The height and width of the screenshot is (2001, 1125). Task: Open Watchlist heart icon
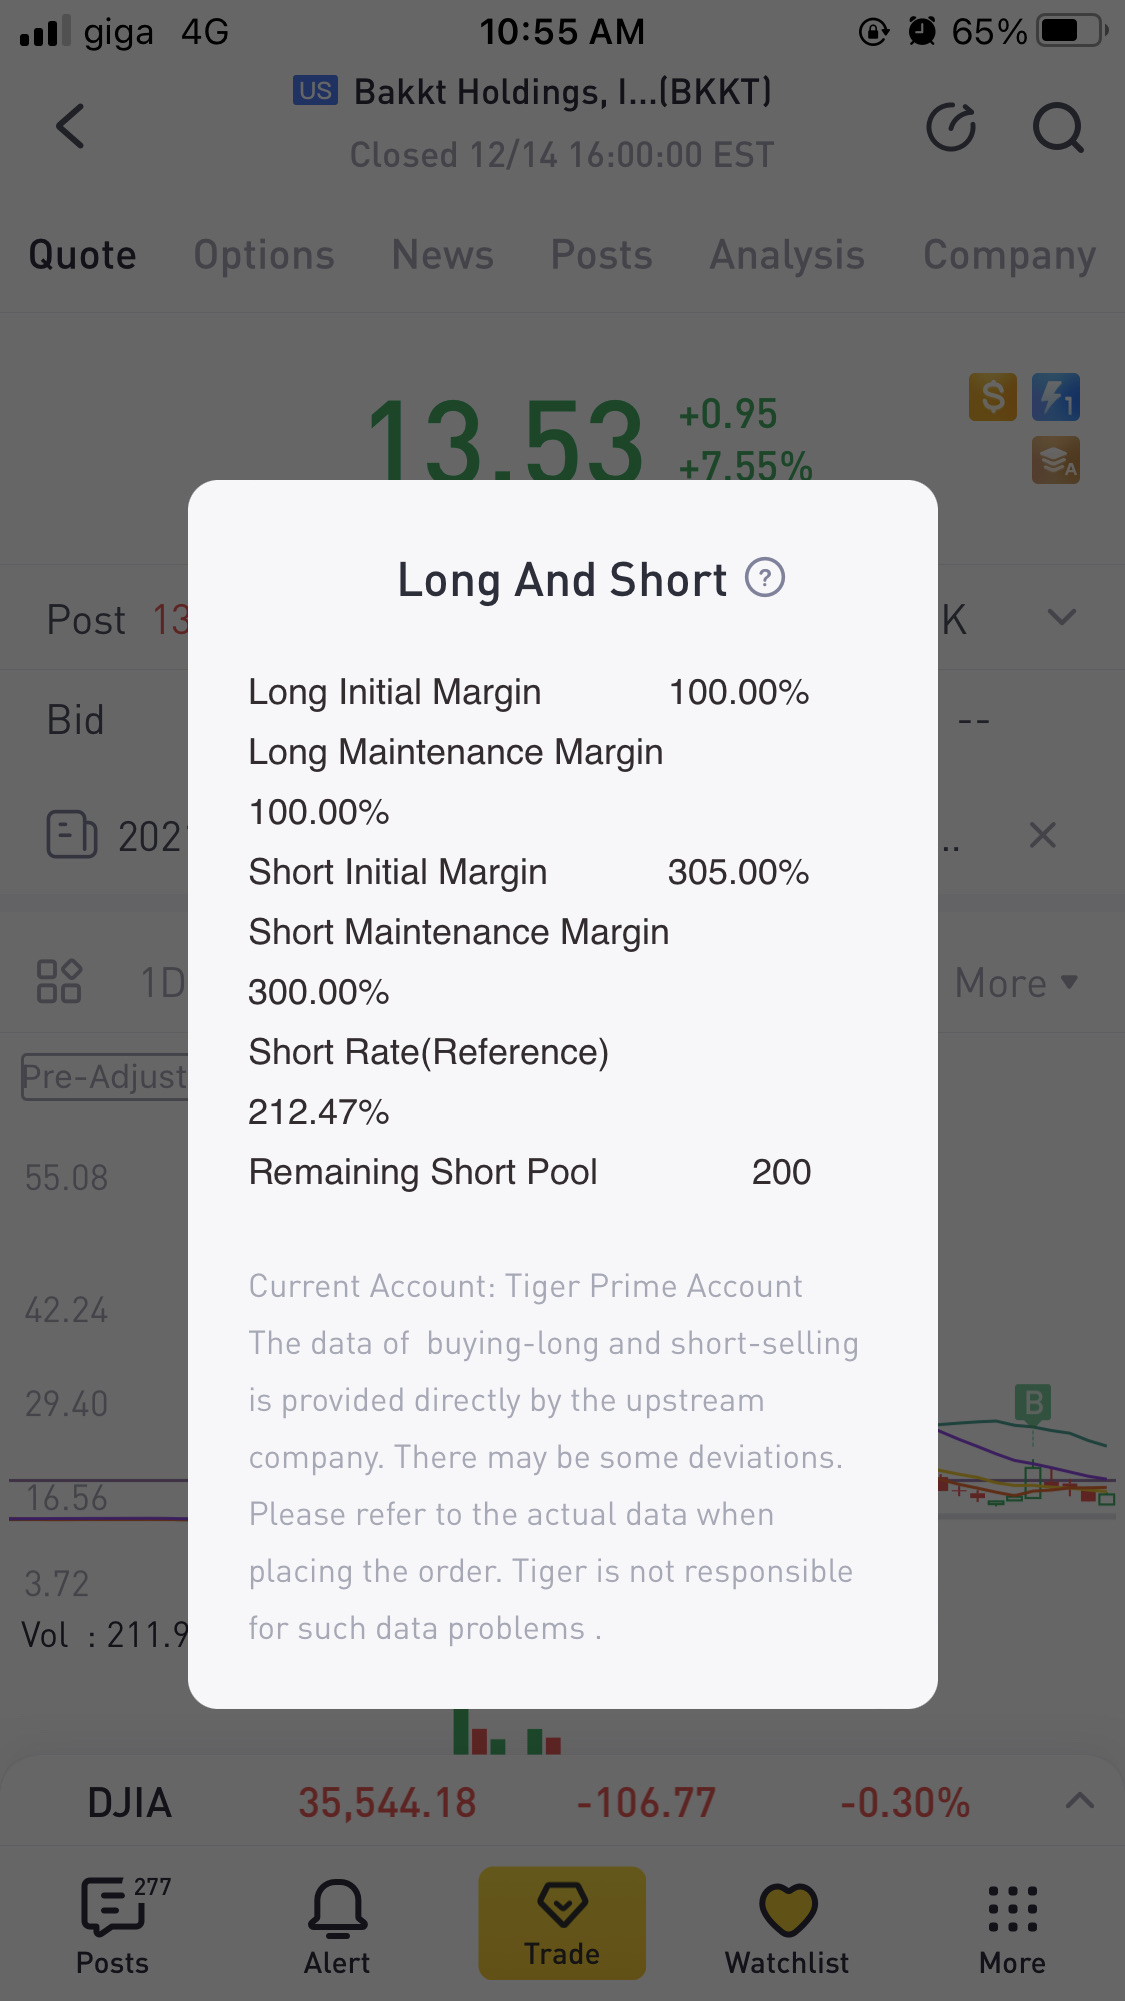pos(787,1925)
